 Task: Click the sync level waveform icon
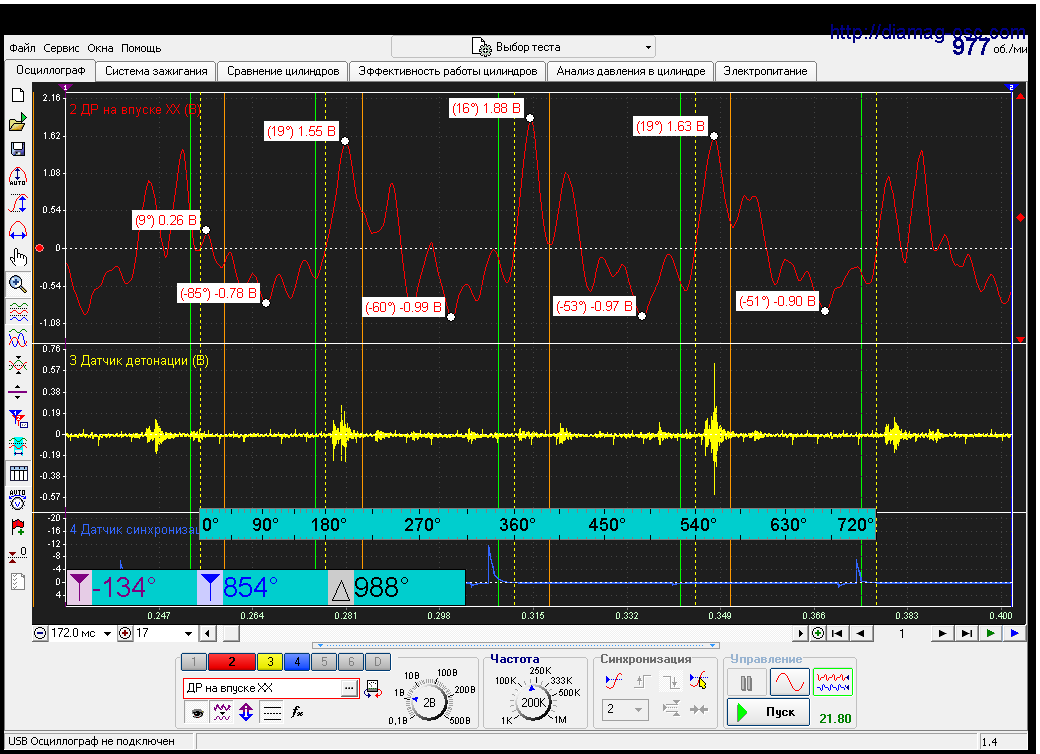point(614,681)
